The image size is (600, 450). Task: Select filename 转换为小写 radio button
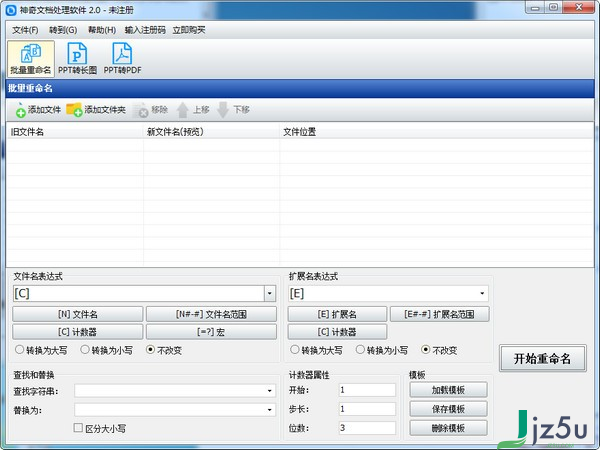pyautogui.click(x=85, y=350)
